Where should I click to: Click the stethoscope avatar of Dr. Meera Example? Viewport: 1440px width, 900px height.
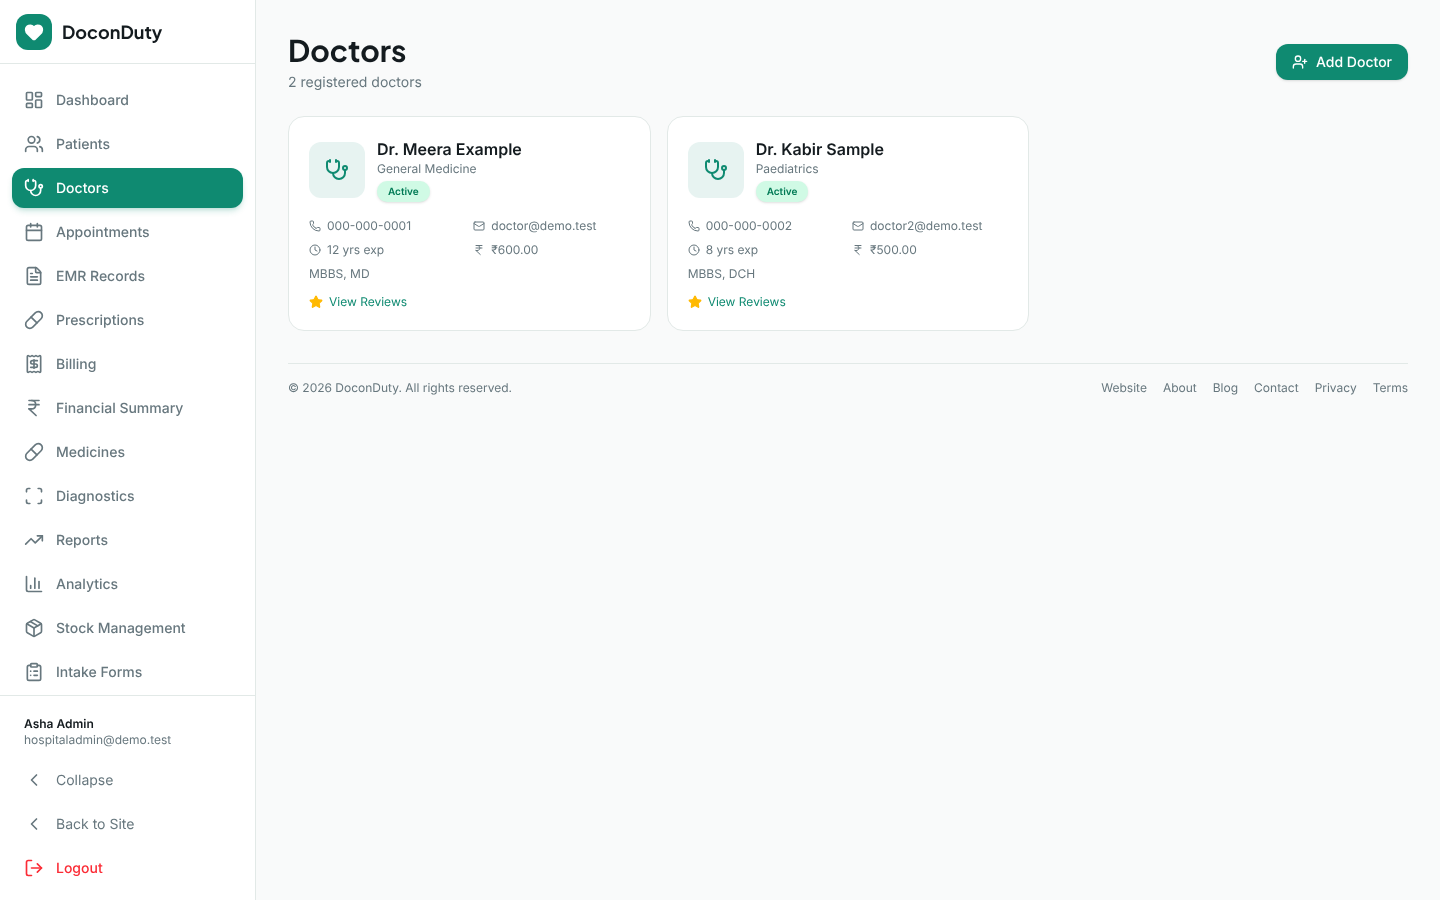click(x=337, y=170)
